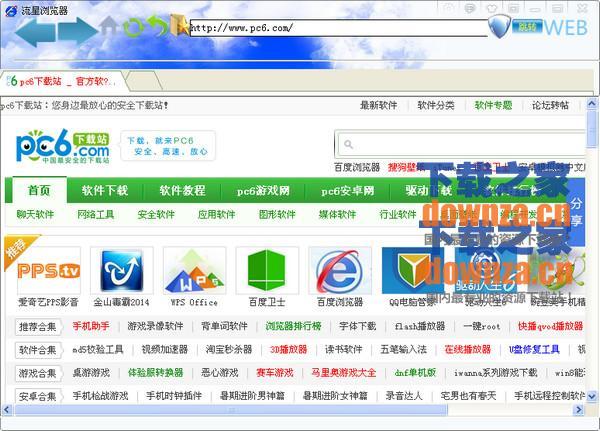Click the skin shirt icon in title bar
The image size is (600, 431).
tap(492, 8)
